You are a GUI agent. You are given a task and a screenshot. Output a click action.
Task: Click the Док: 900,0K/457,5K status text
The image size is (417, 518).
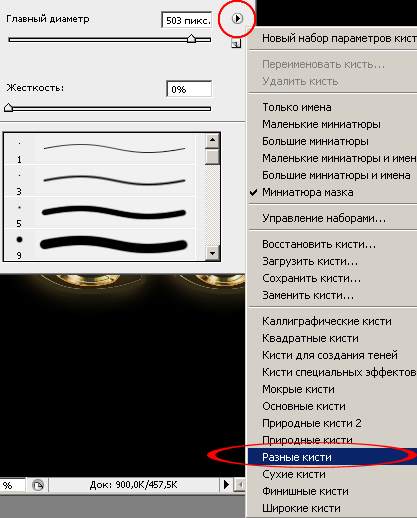pyautogui.click(x=133, y=485)
